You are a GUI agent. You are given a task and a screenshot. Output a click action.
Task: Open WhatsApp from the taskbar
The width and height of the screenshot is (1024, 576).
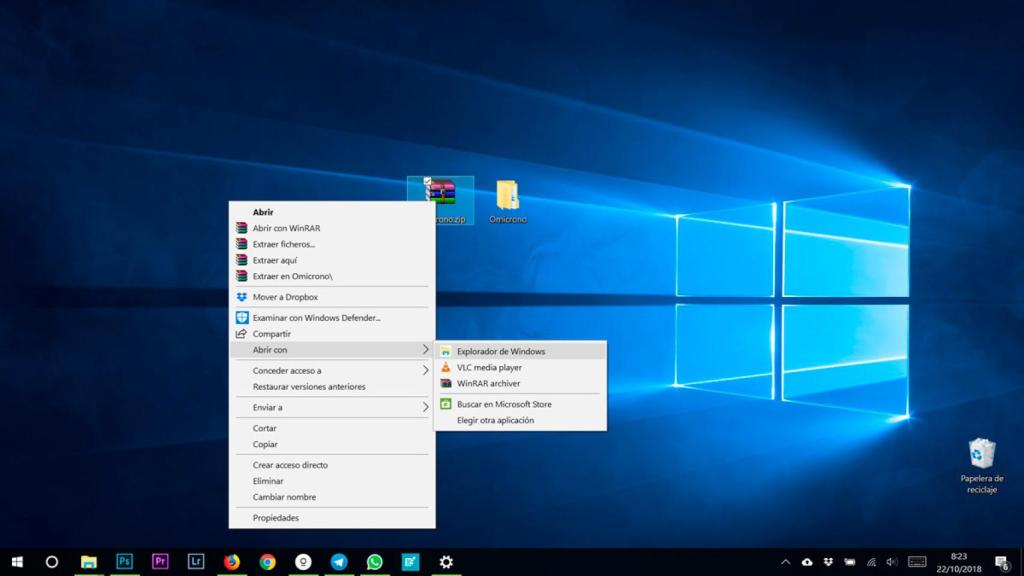pyautogui.click(x=375, y=562)
